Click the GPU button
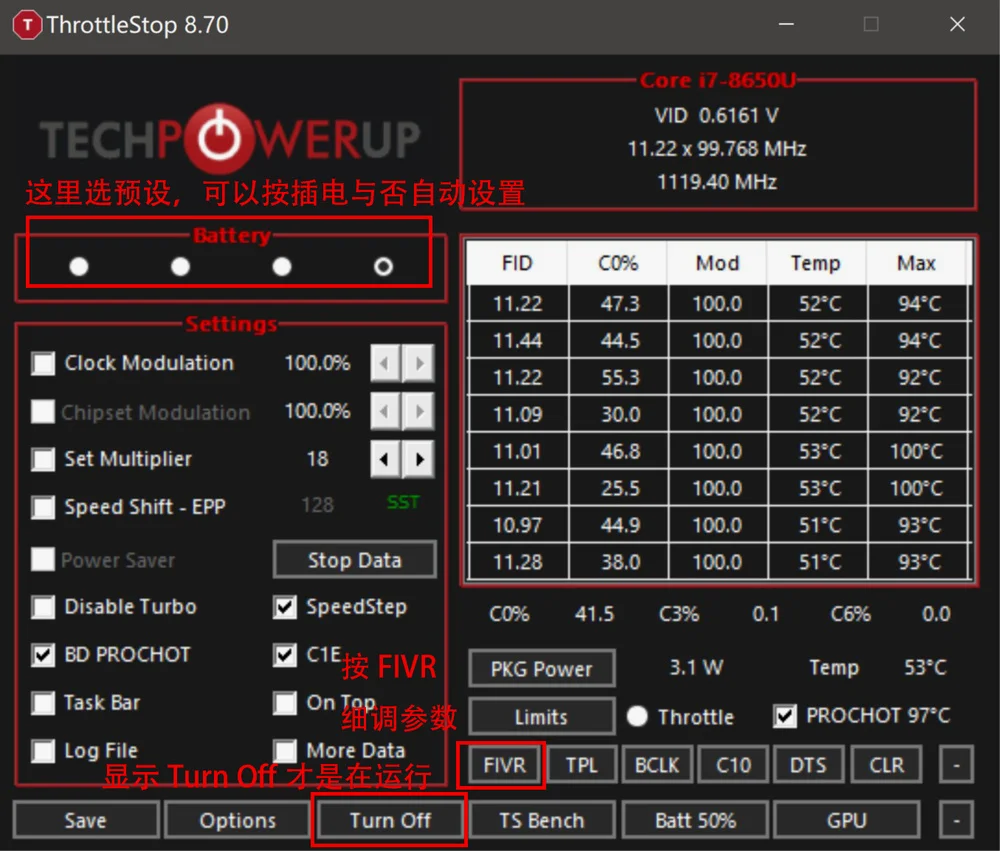This screenshot has height=851, width=1000. click(x=847, y=820)
